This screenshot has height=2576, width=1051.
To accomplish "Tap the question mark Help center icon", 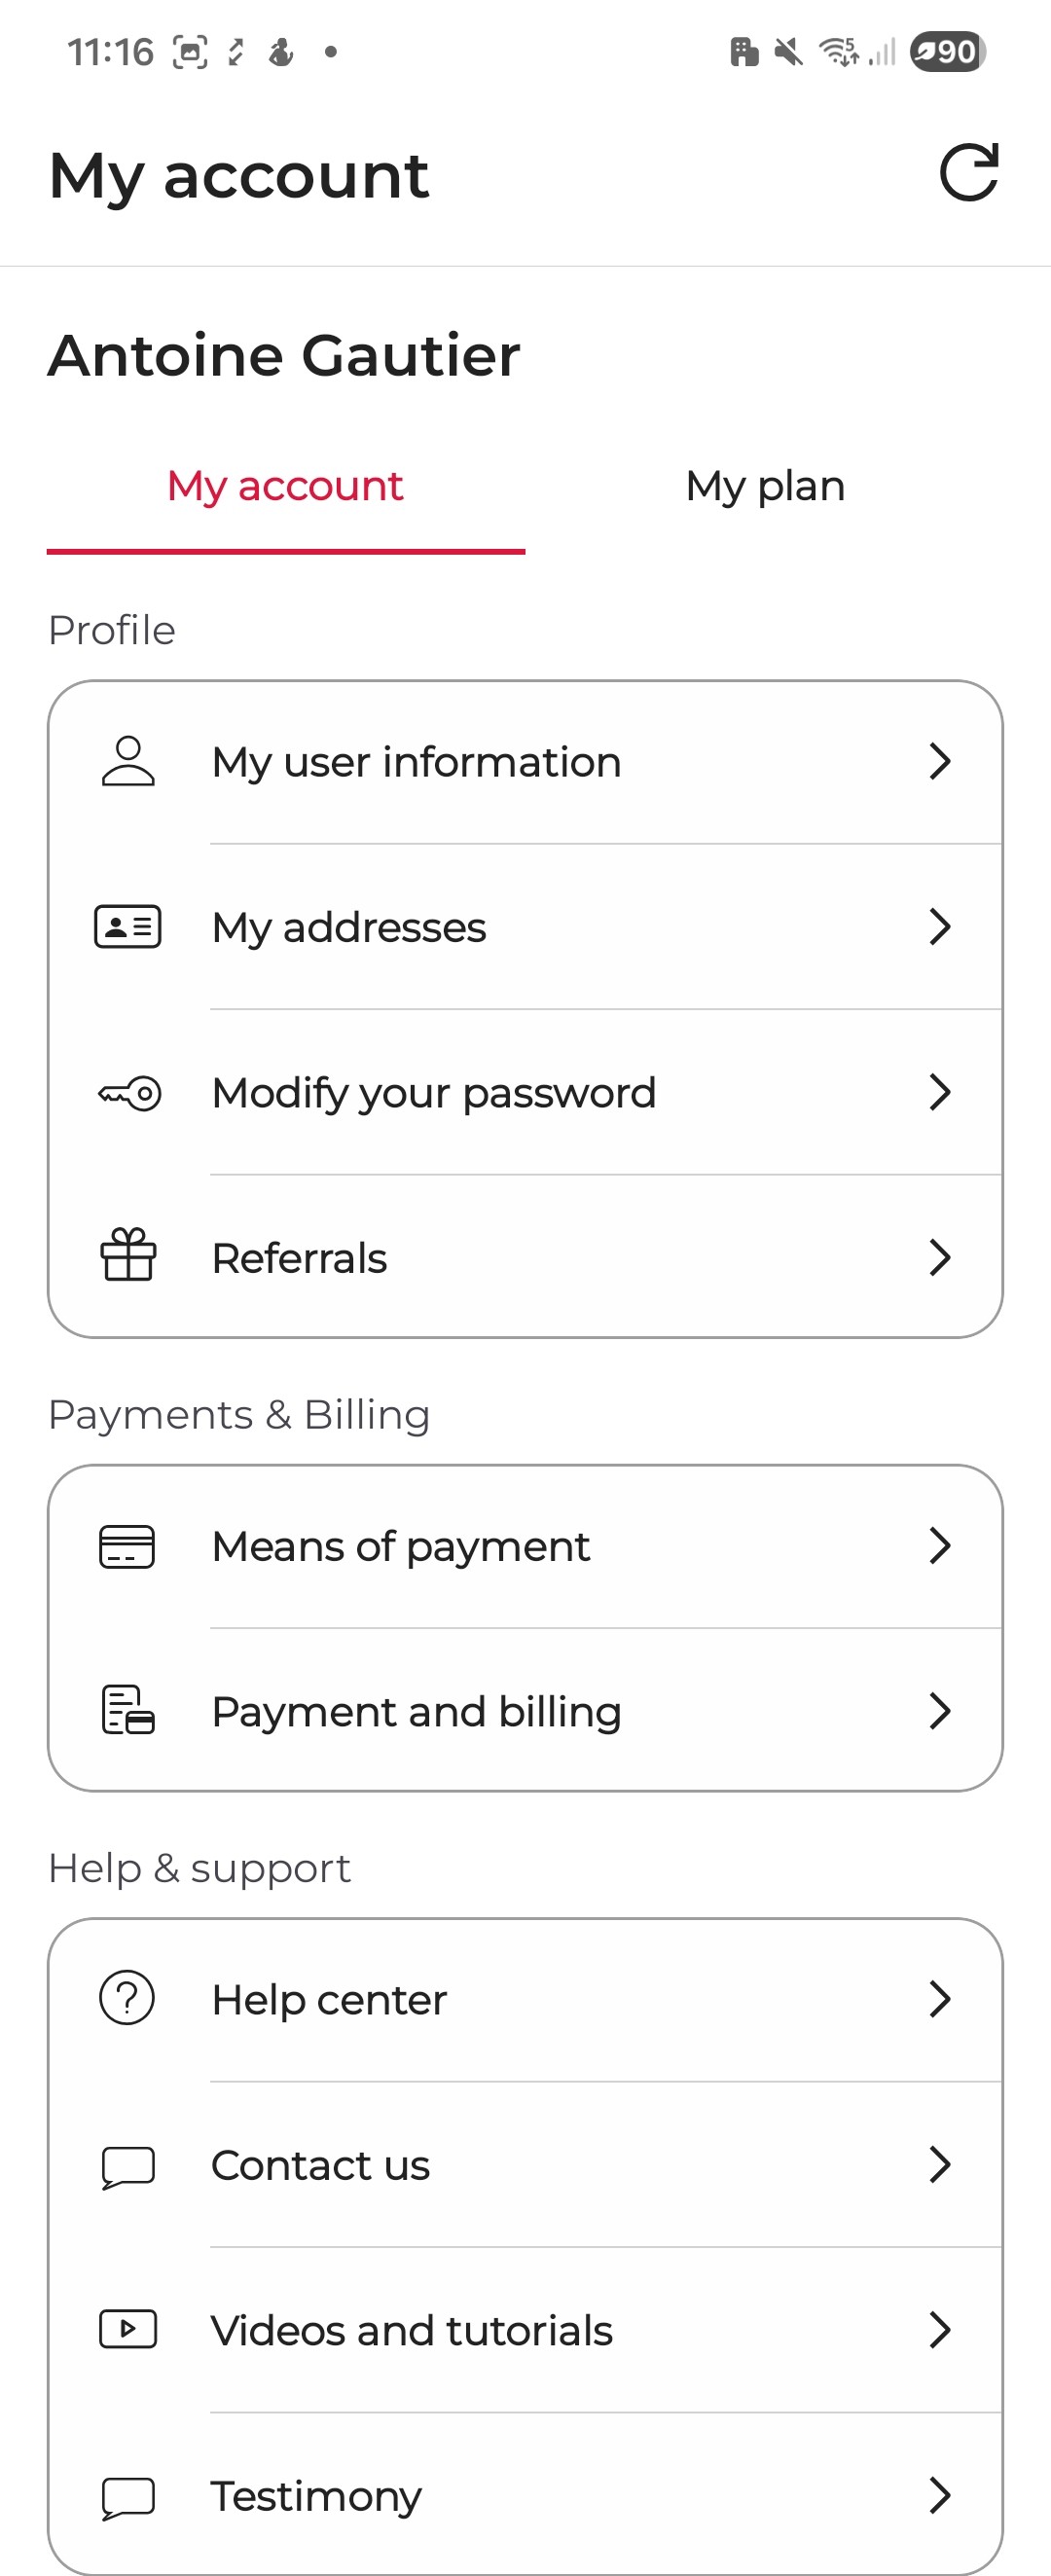I will coord(127,1998).
